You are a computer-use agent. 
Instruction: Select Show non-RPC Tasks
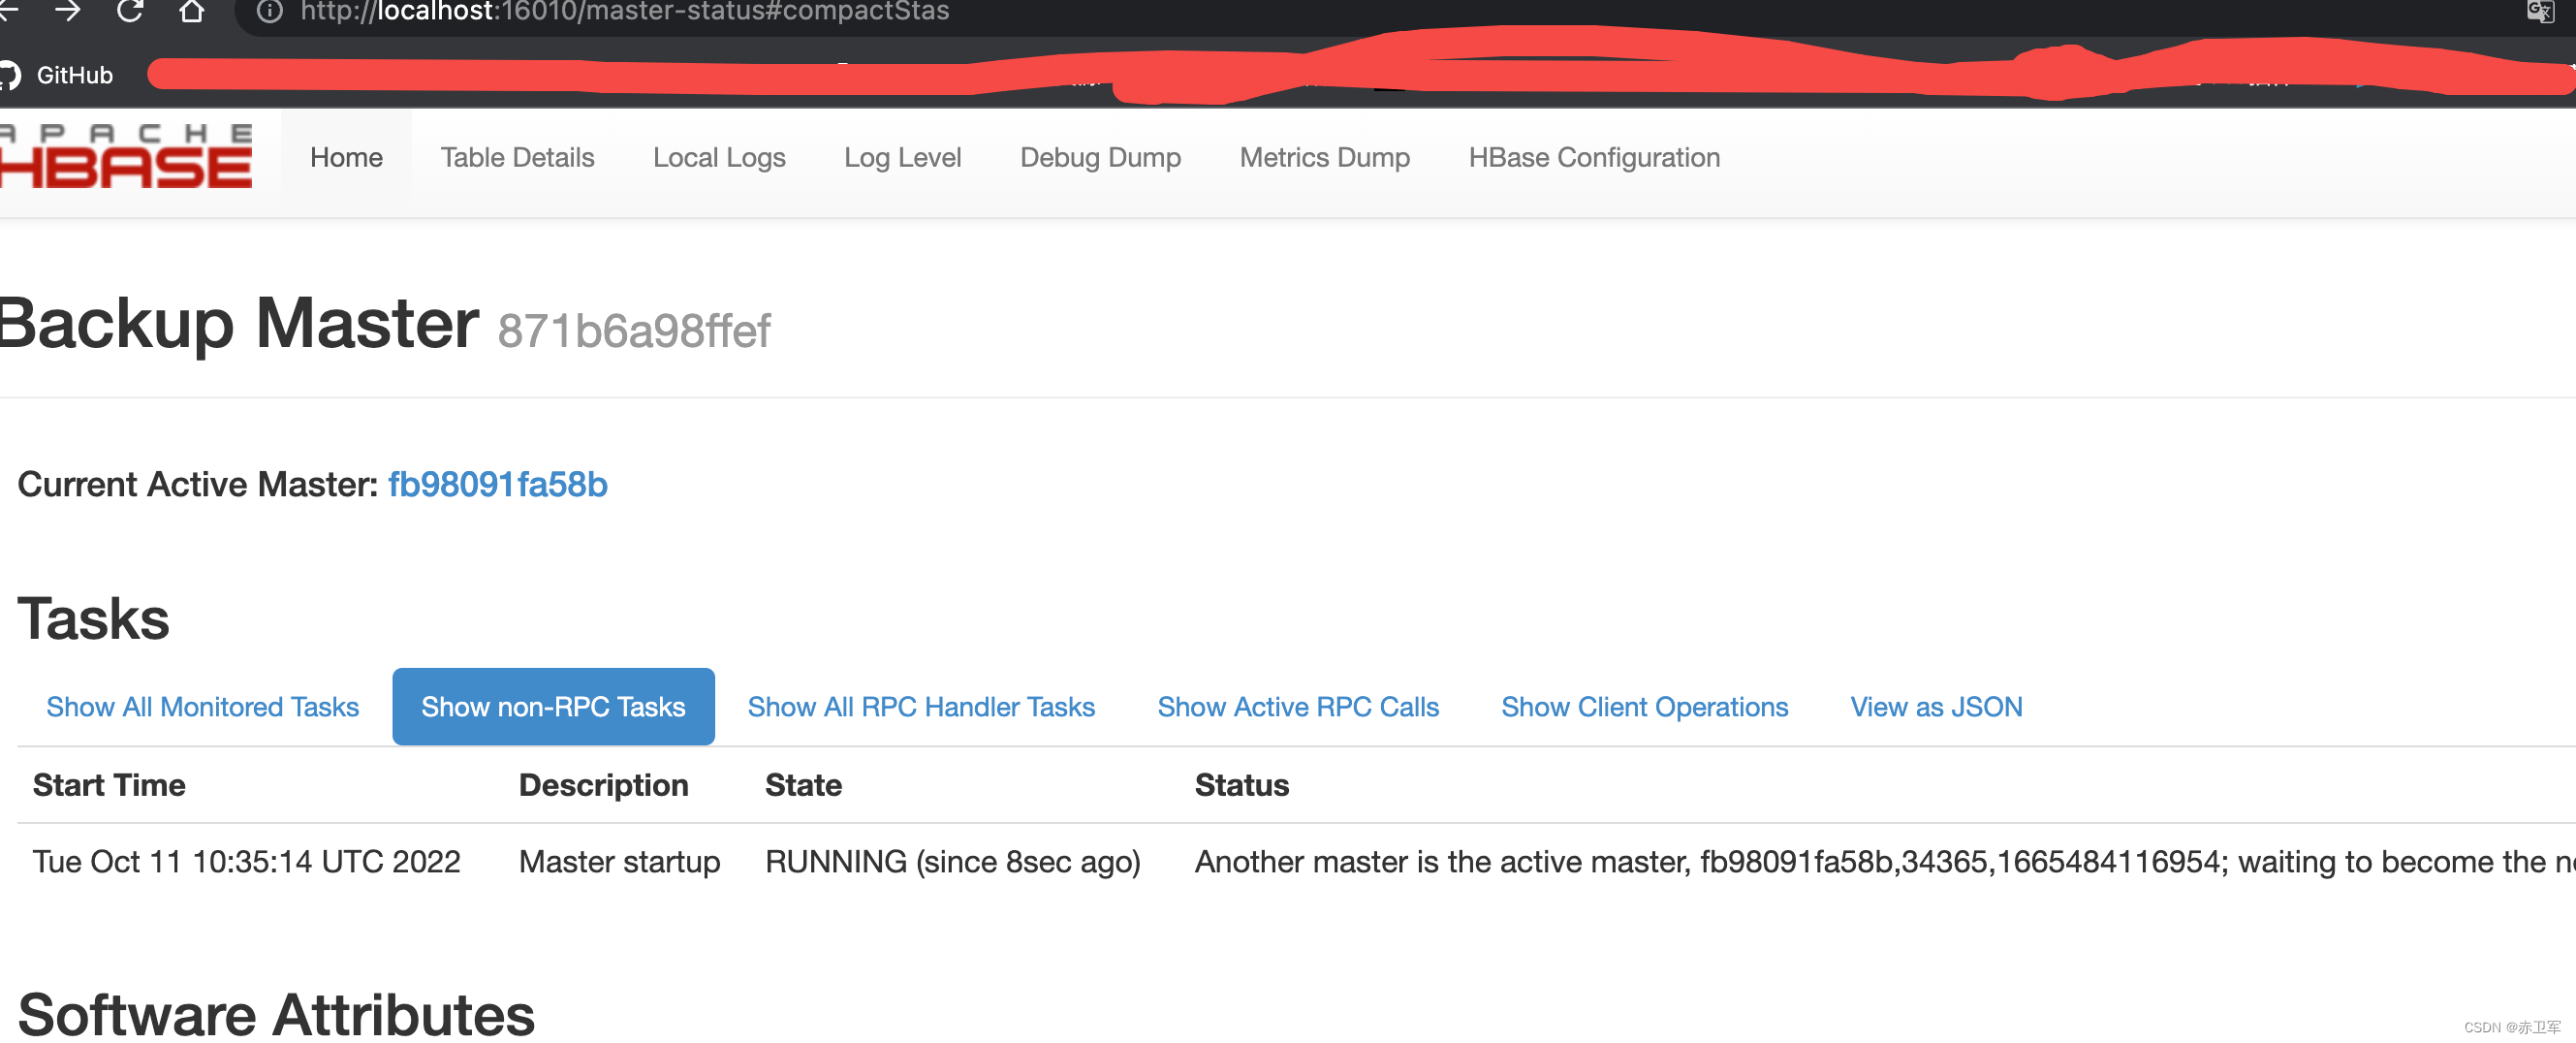click(x=553, y=706)
